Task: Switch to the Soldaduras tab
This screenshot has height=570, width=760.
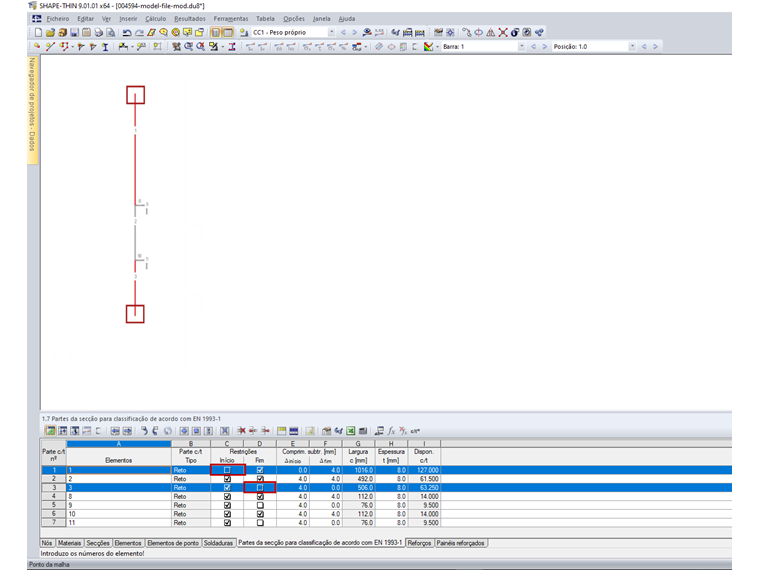Action: tap(218, 543)
